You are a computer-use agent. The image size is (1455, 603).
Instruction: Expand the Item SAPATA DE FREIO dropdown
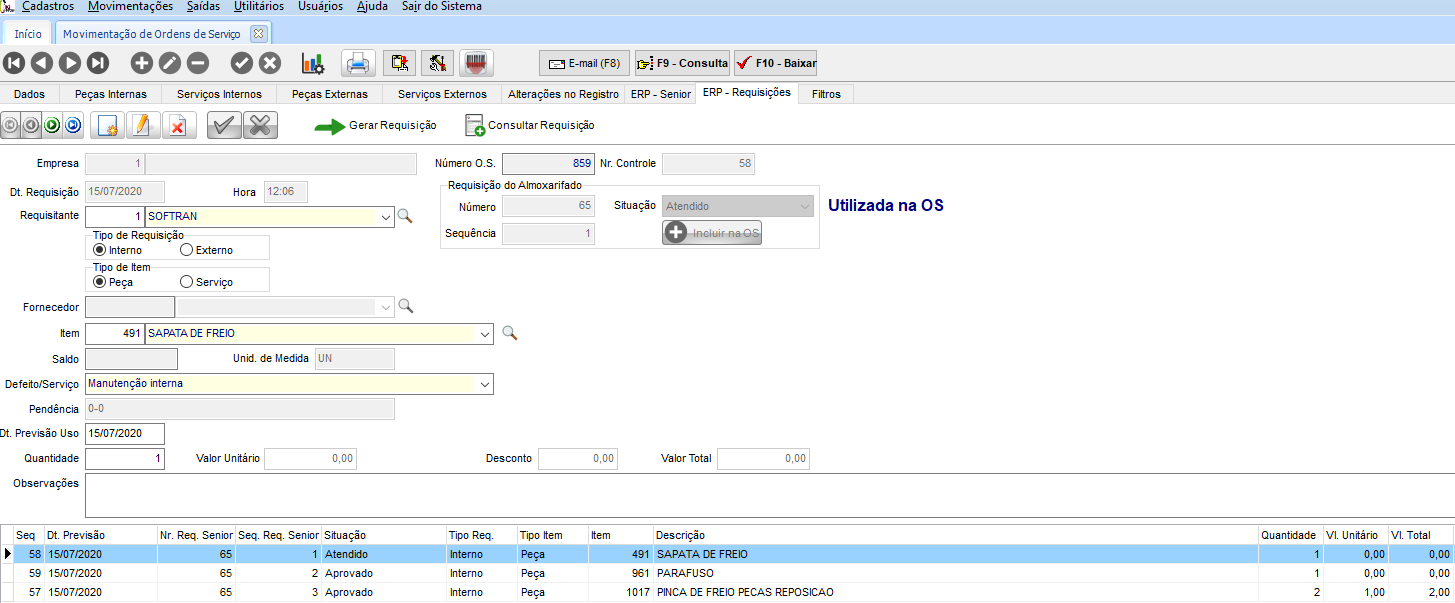tap(485, 333)
